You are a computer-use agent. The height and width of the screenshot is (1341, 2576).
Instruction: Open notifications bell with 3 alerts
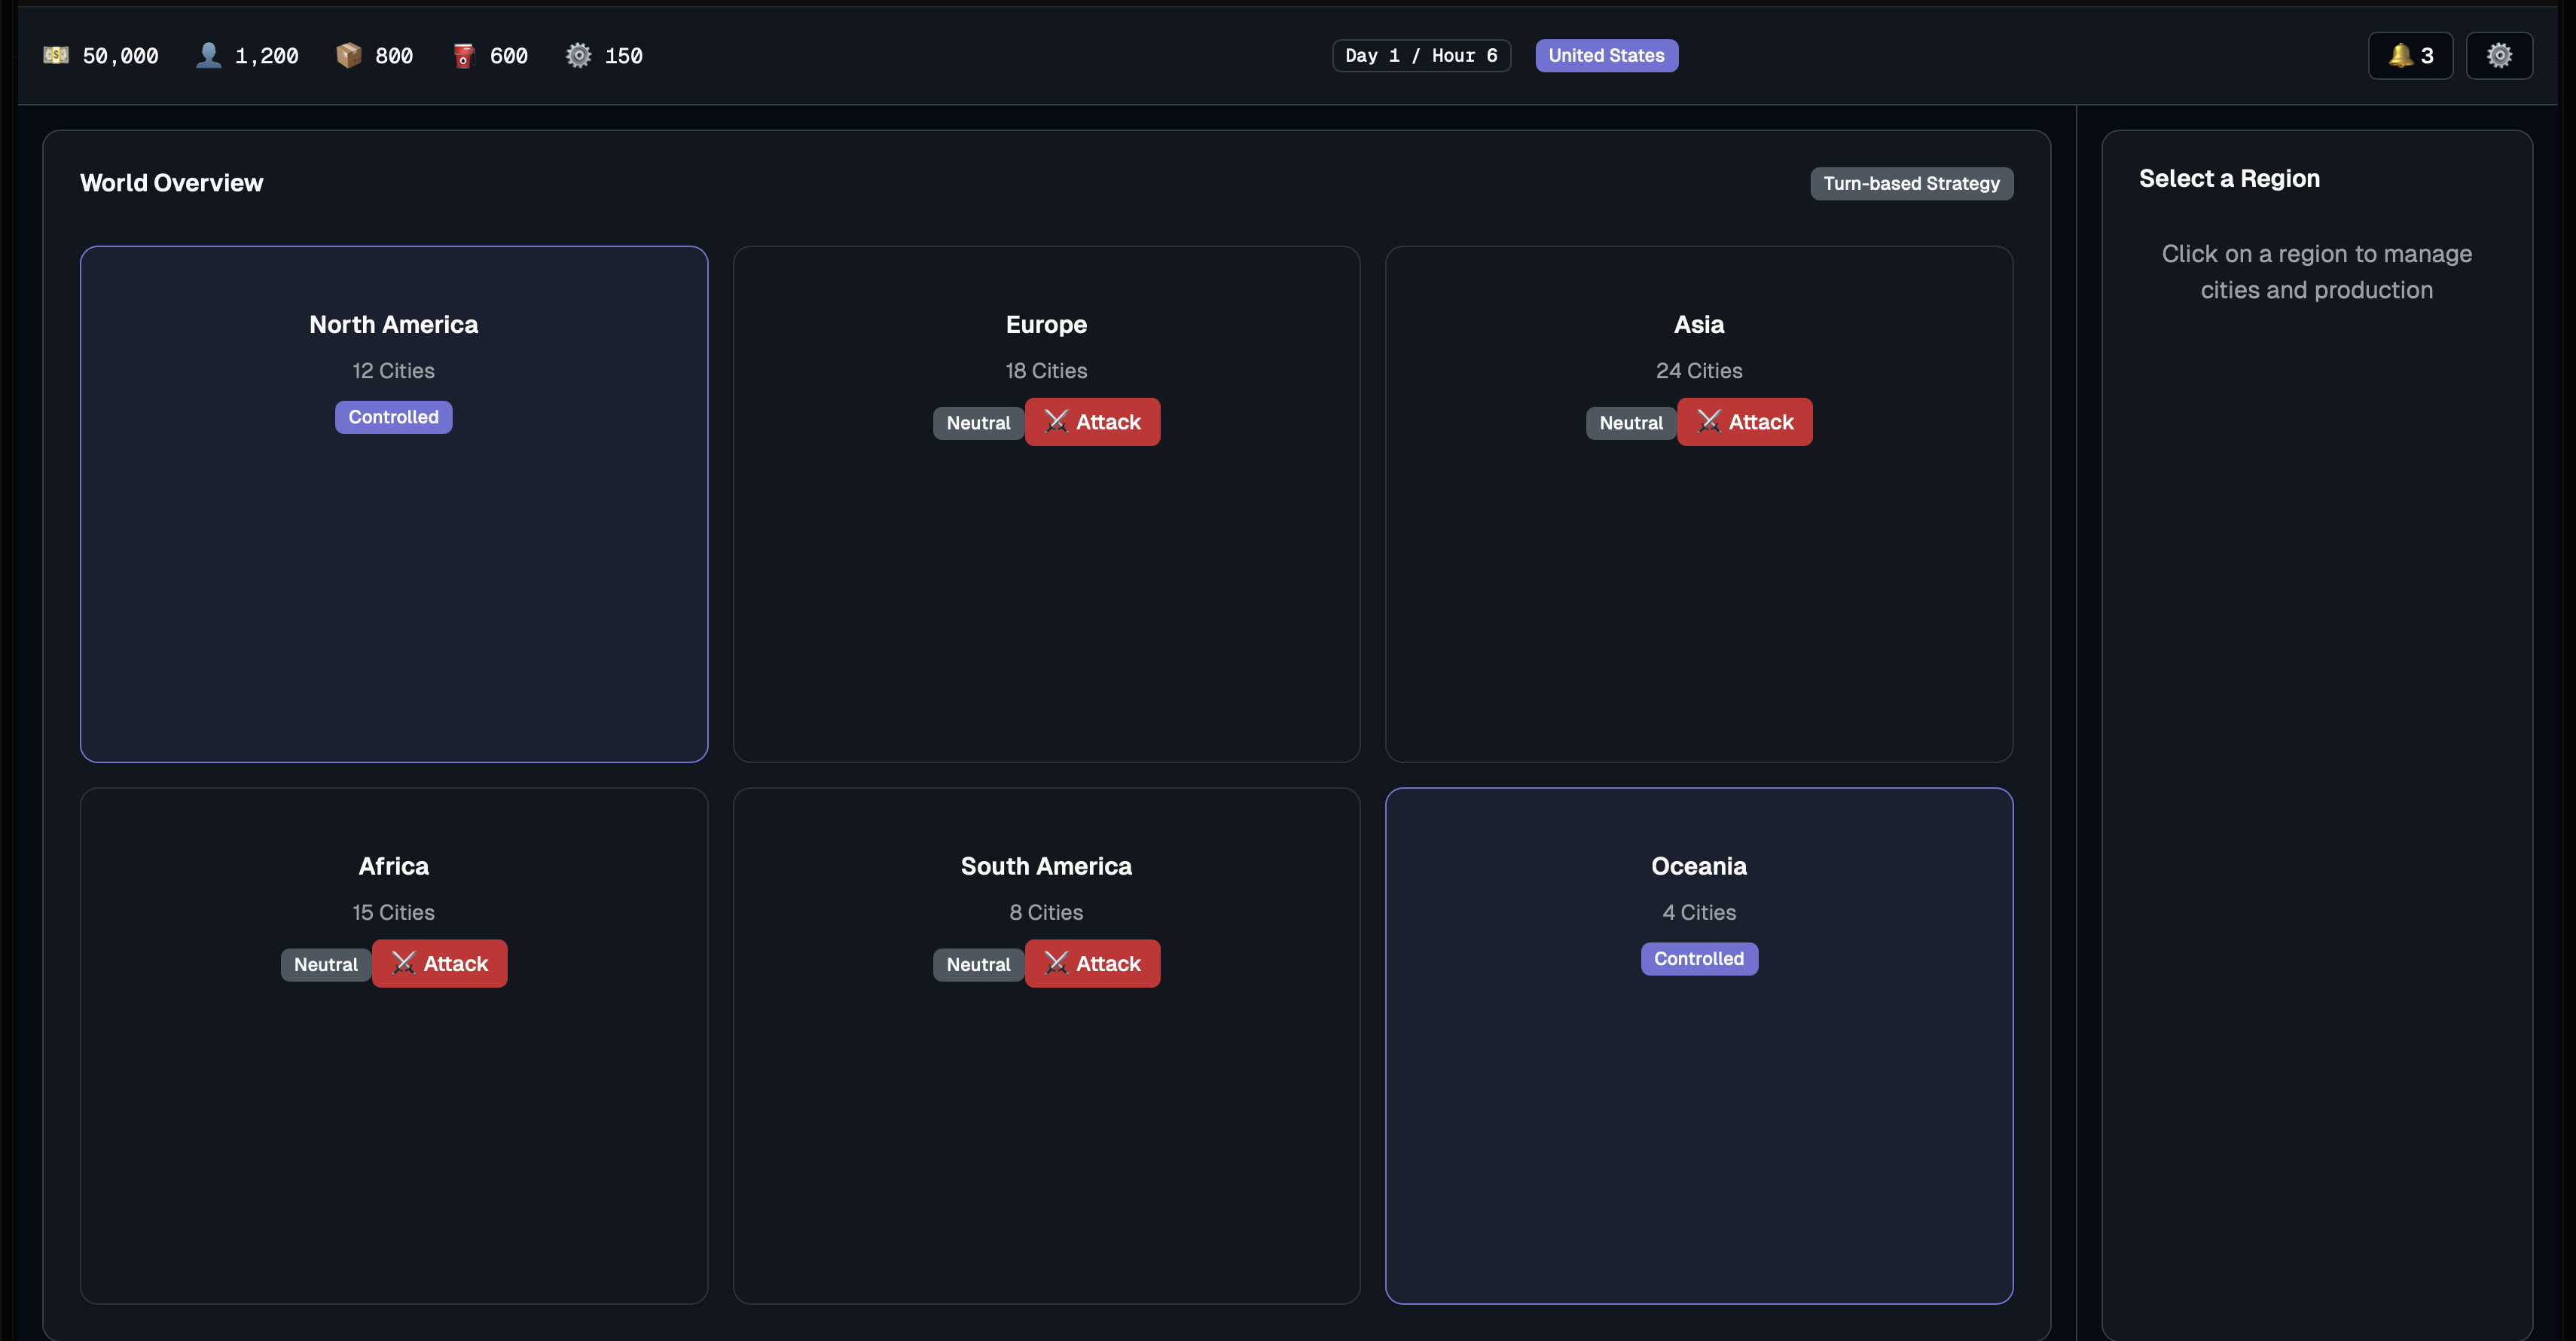[x=2410, y=55]
